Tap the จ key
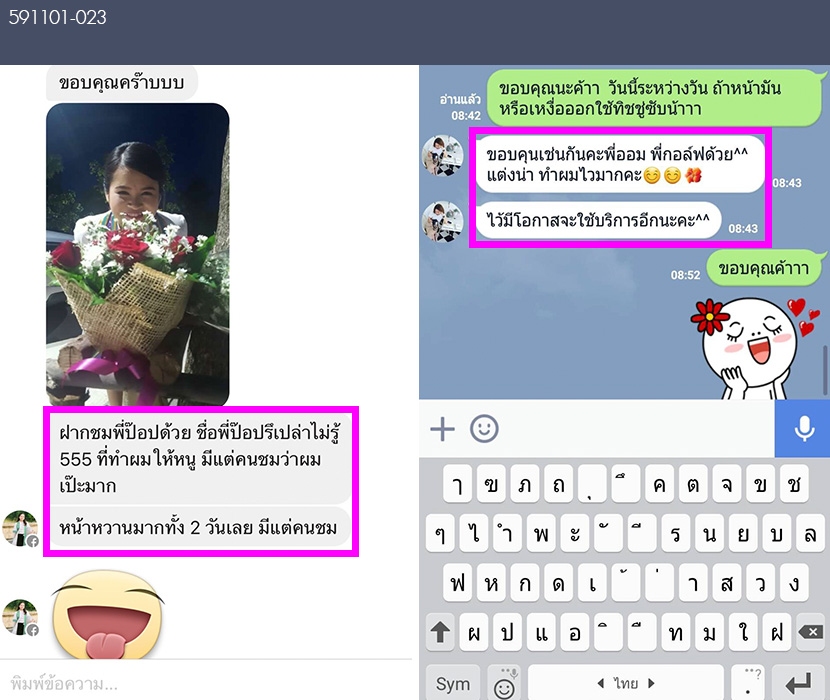 pos(727,483)
